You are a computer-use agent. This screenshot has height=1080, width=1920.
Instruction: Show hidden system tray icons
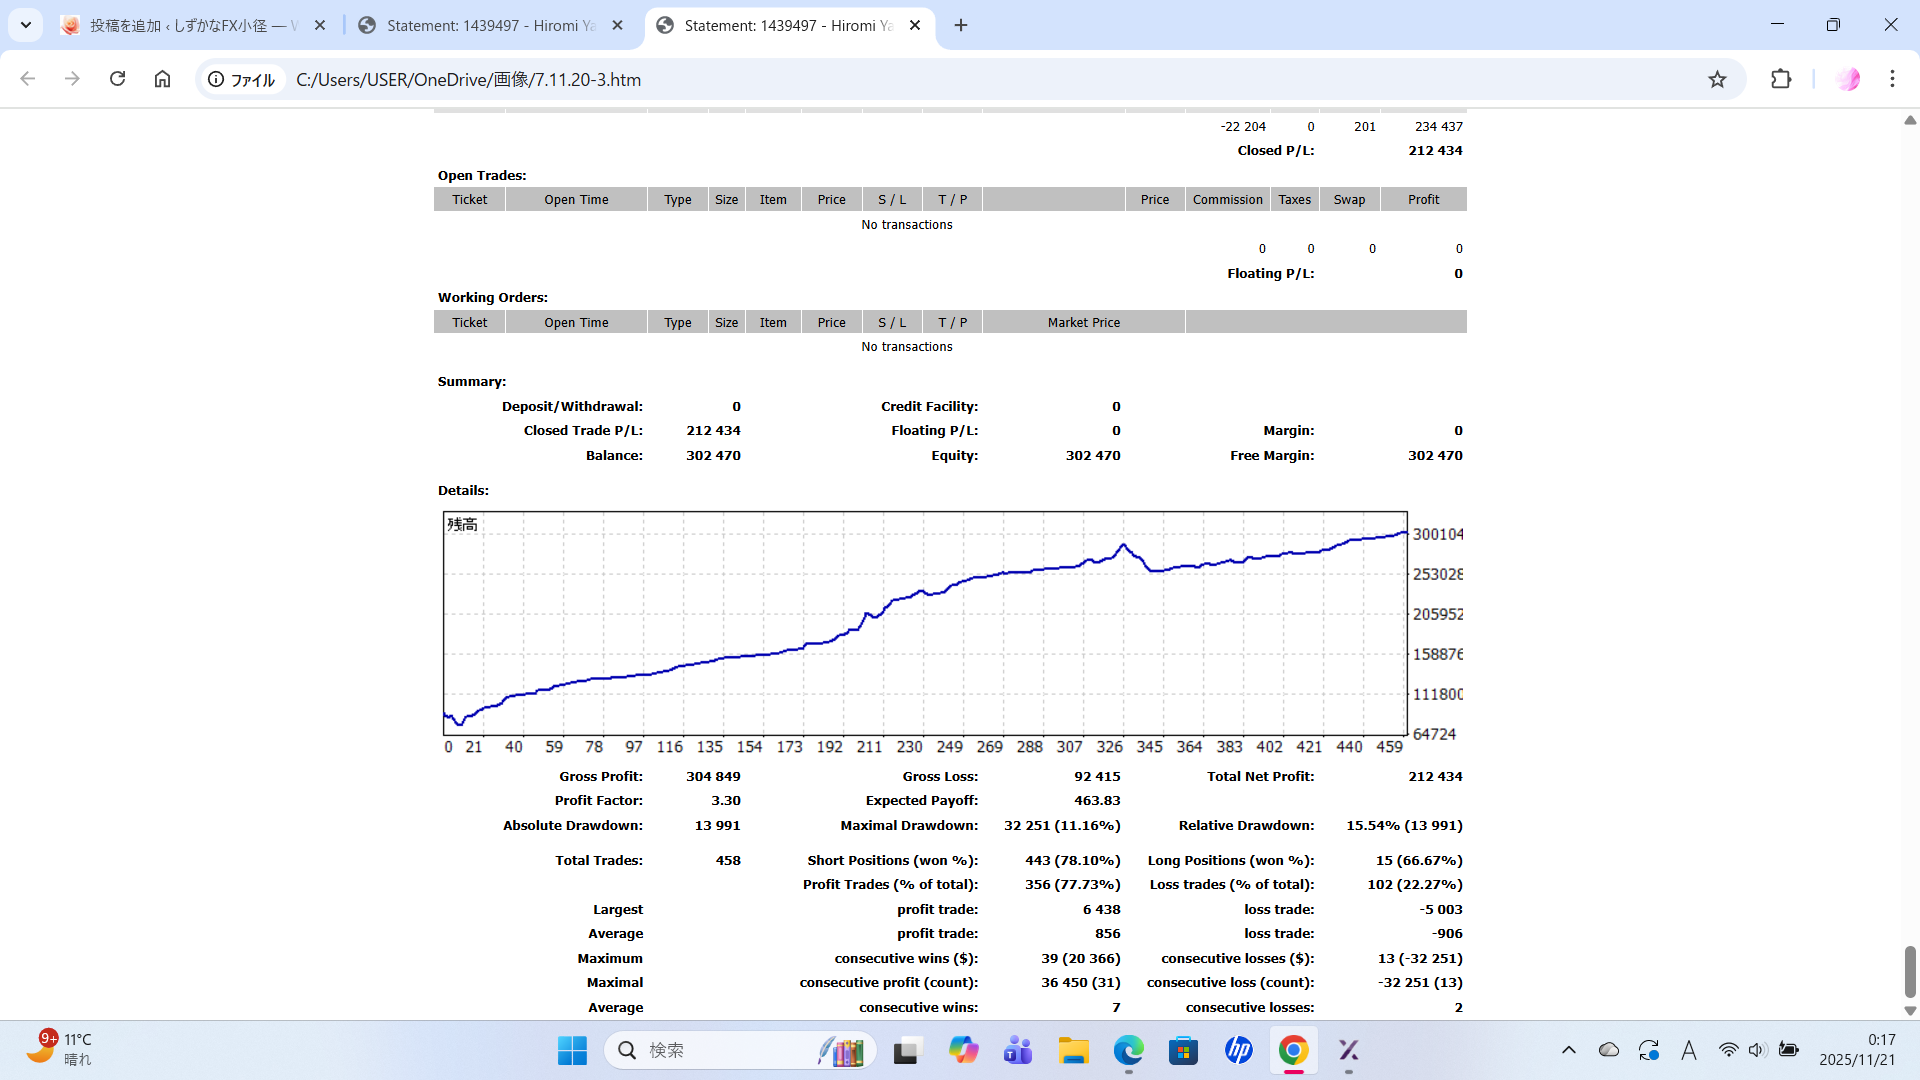click(1568, 1050)
